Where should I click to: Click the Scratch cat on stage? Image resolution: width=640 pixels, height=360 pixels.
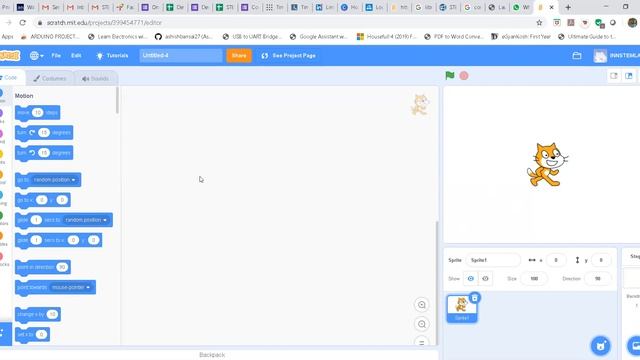[x=547, y=164]
